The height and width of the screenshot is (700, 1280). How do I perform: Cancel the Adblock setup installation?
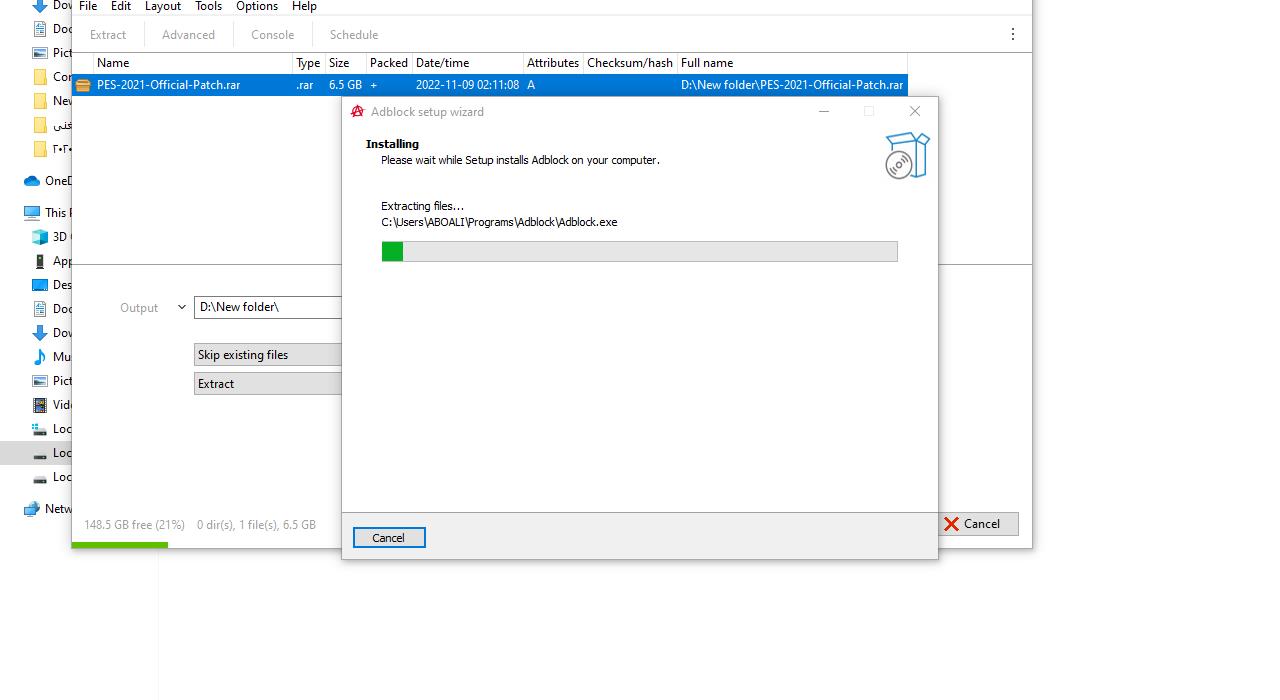tap(389, 538)
